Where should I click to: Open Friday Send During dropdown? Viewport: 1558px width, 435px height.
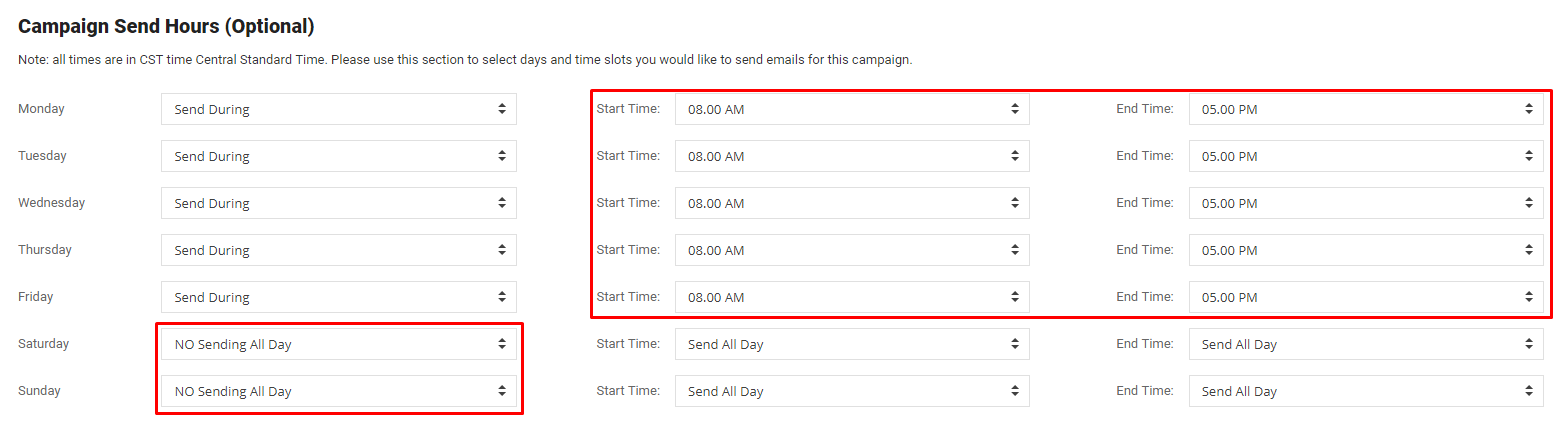pyautogui.click(x=339, y=297)
